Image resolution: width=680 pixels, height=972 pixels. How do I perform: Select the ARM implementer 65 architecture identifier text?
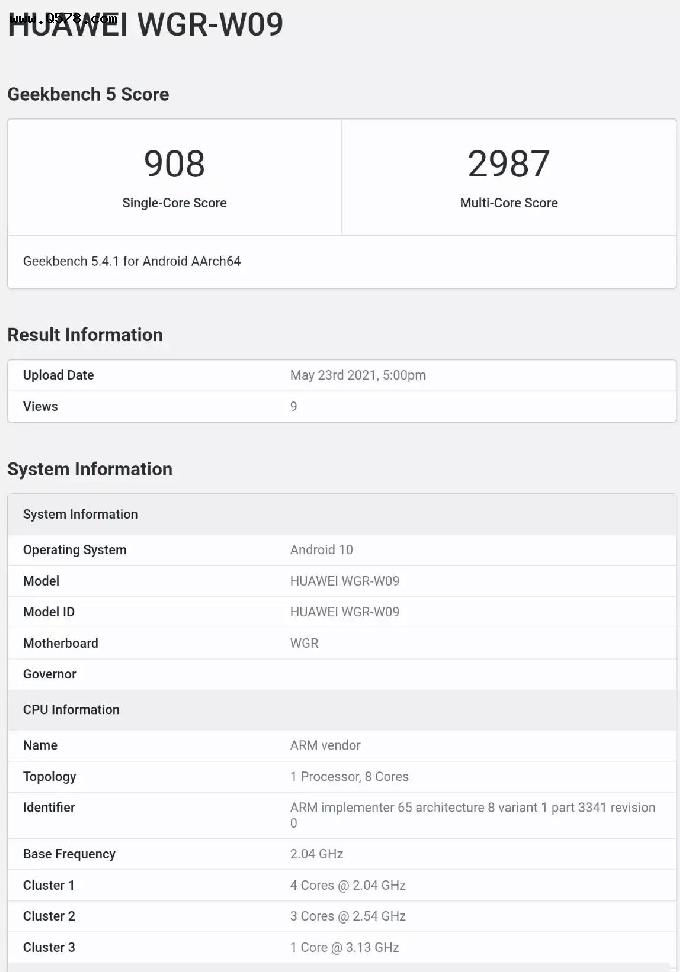472,815
